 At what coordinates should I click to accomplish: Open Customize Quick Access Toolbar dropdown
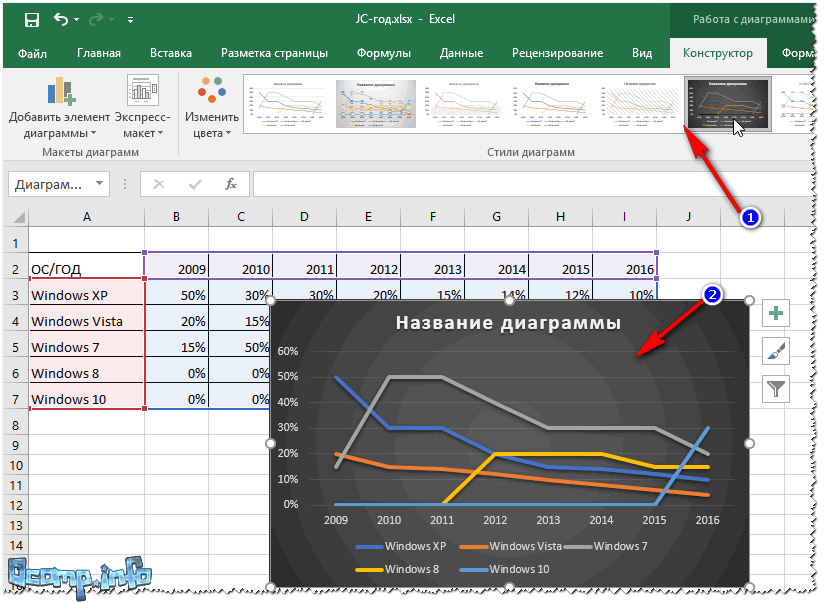(x=130, y=20)
